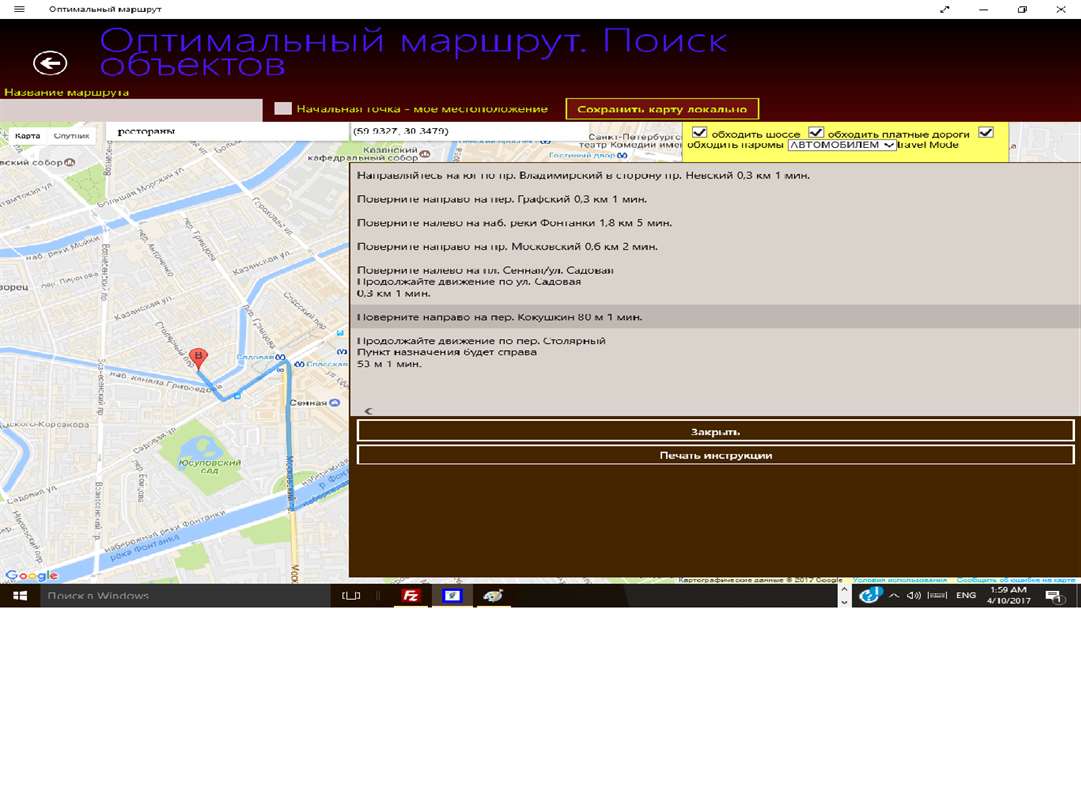The width and height of the screenshot is (1081, 810).
Task: Open the clock showing 1:59 AM
Action: point(1008,595)
